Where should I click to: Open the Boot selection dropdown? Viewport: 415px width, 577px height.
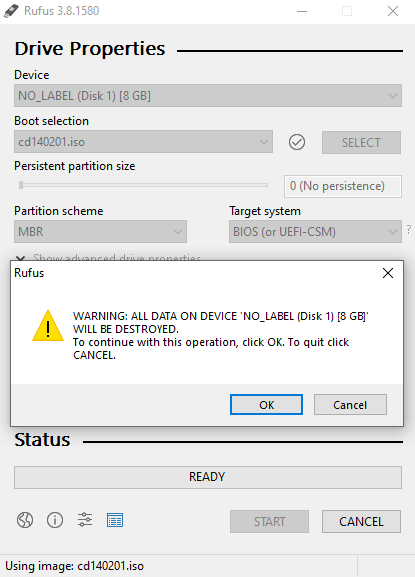pyautogui.click(x=143, y=142)
